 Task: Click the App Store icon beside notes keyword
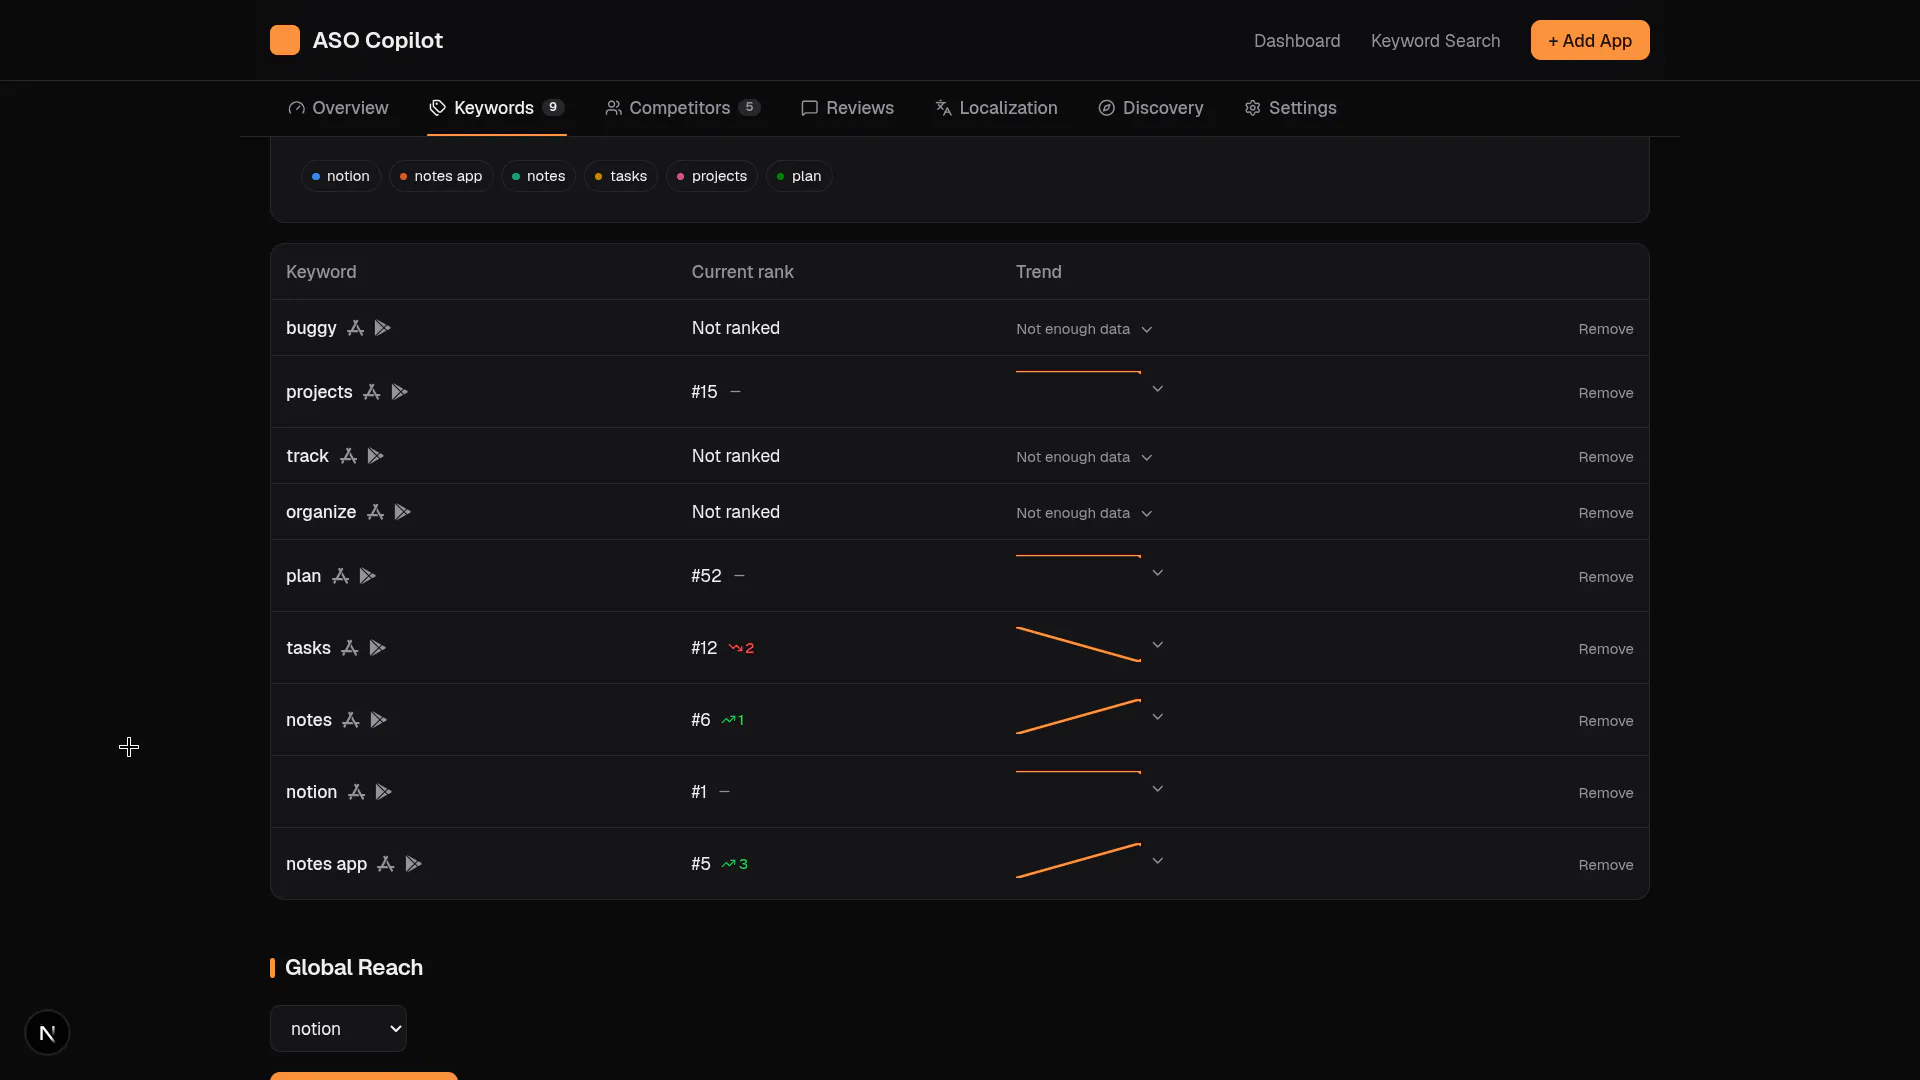[x=350, y=720]
